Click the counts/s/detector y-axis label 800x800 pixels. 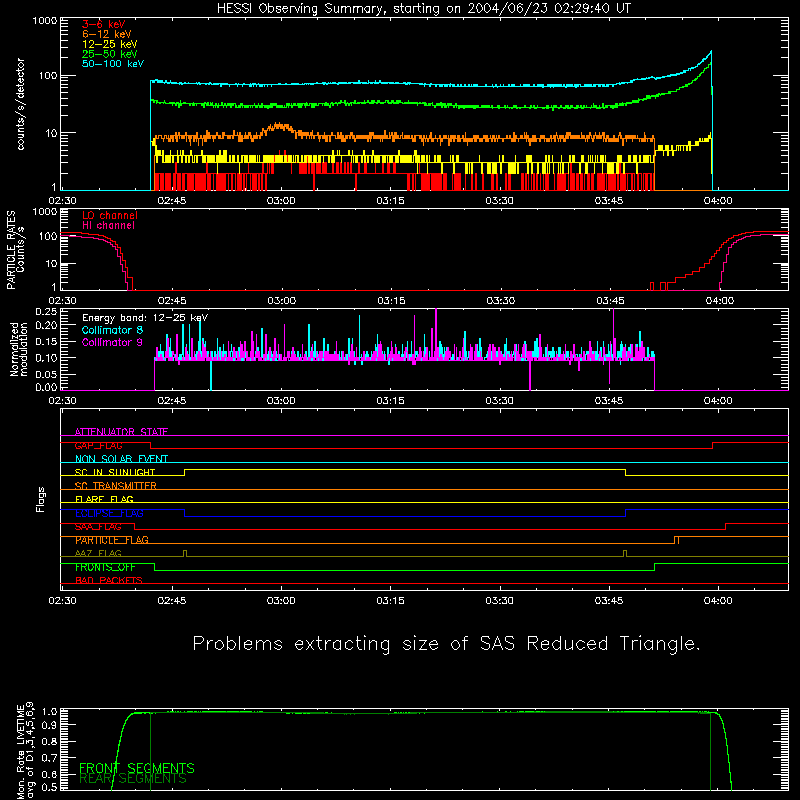[x=20, y=104]
